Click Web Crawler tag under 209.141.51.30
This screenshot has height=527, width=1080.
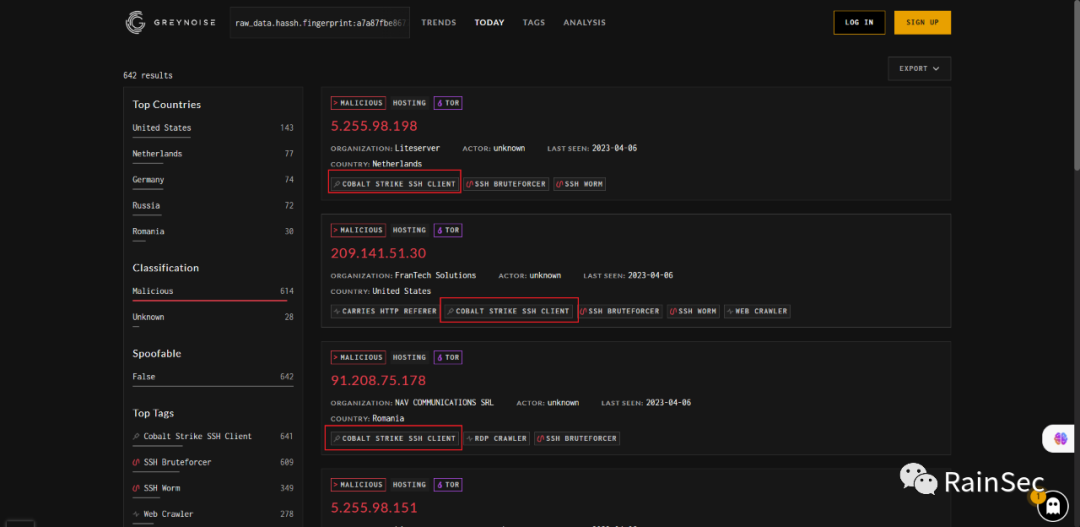pos(758,311)
